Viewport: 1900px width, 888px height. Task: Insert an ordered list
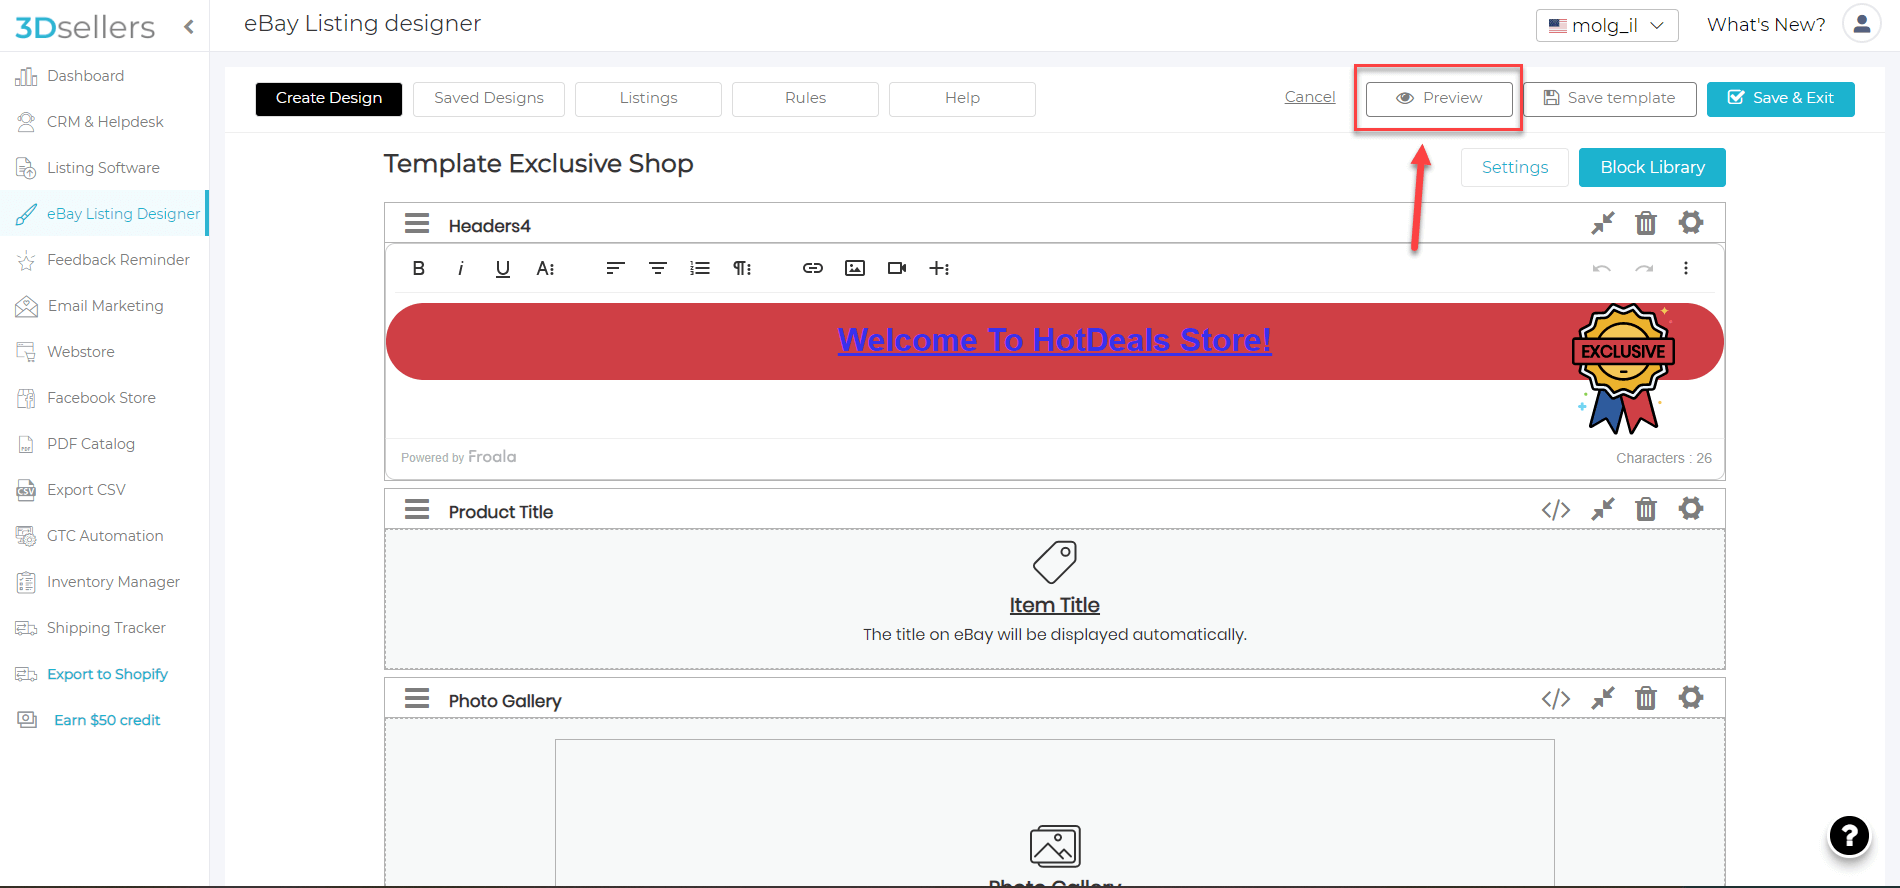click(699, 268)
